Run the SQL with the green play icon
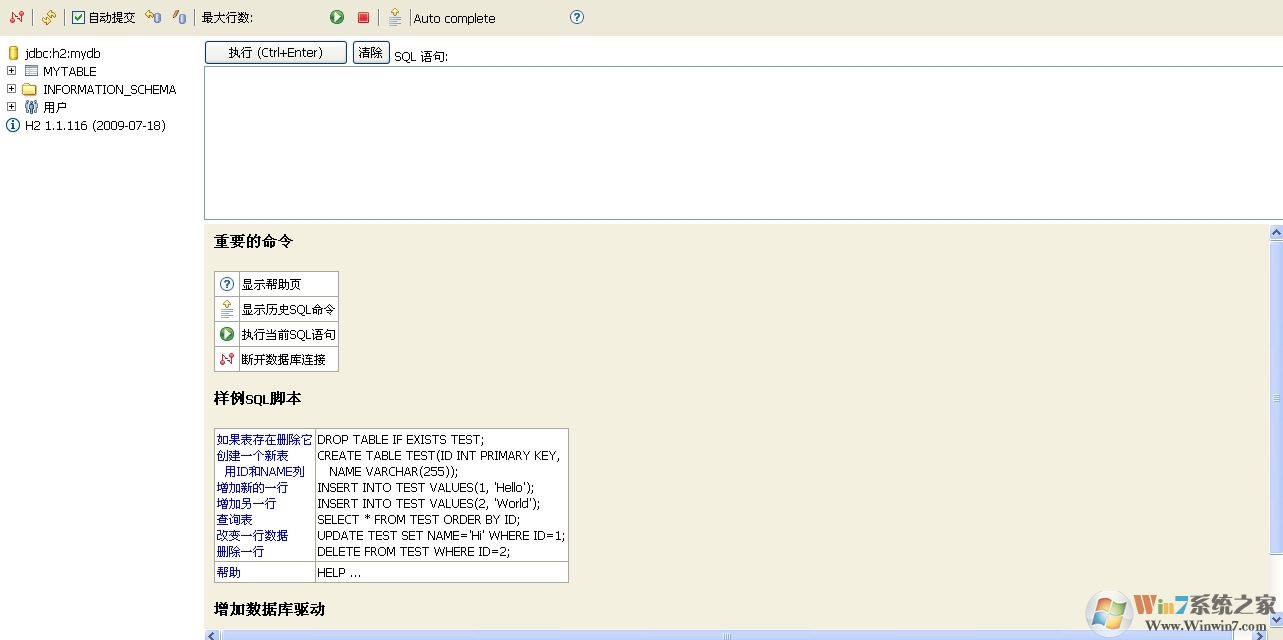Image resolution: width=1283 pixels, height=640 pixels. click(337, 17)
